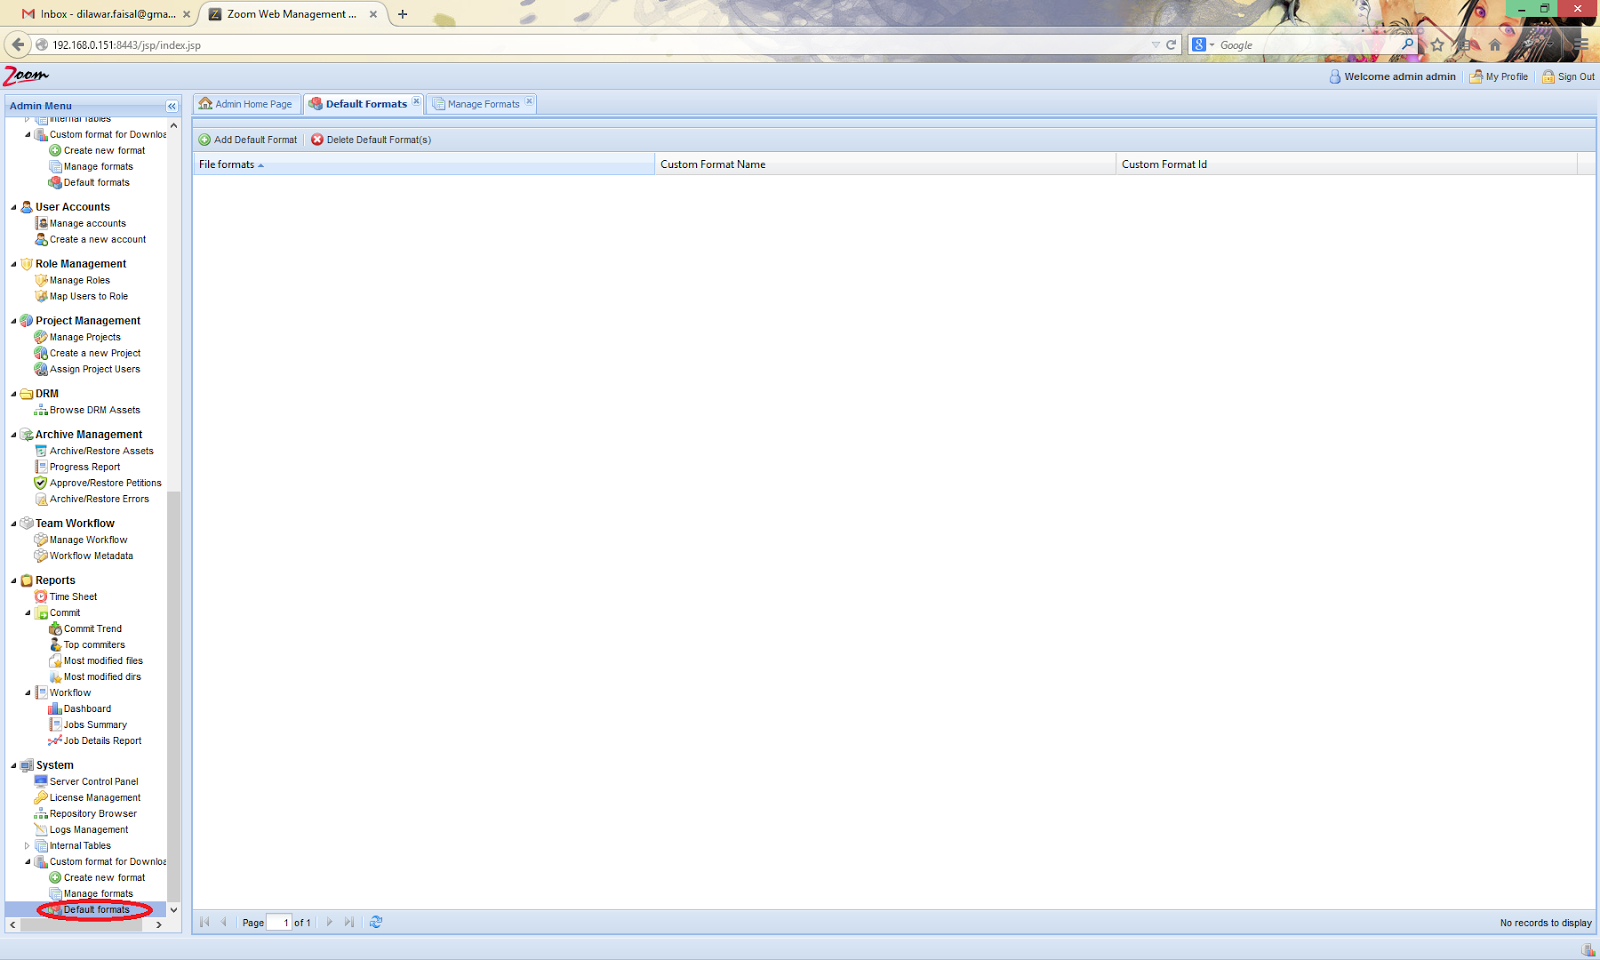Click the Browse DRM Assets icon
This screenshot has width=1600, height=960.
[x=41, y=410]
